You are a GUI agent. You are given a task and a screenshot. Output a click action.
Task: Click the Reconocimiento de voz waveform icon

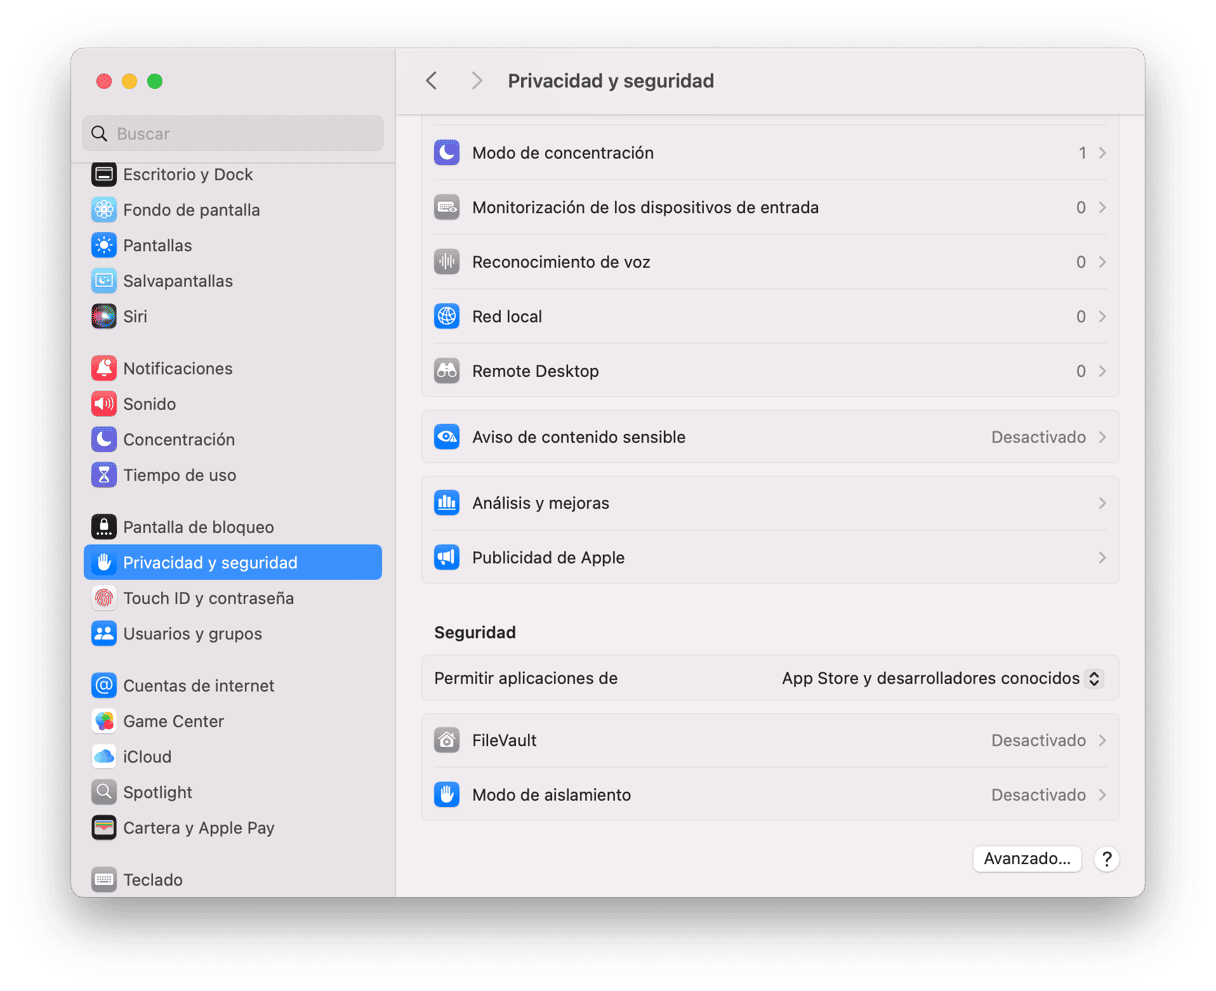coord(447,262)
